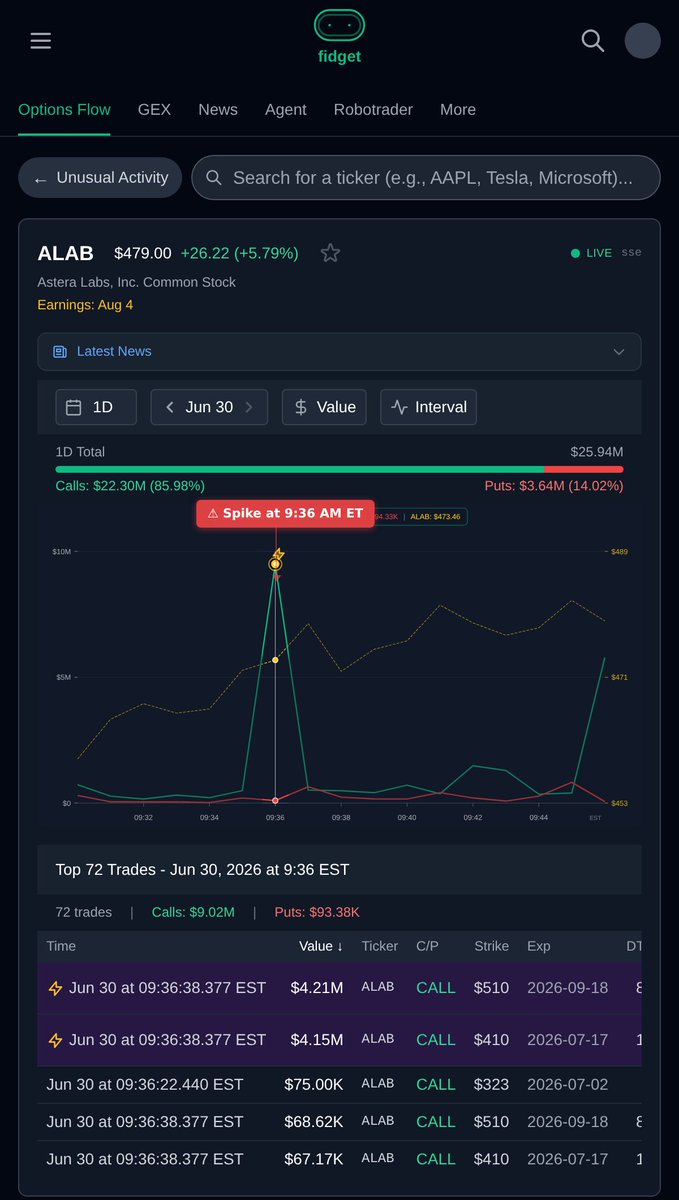
Task: Go back to Unusual Activity
Action: (x=100, y=178)
